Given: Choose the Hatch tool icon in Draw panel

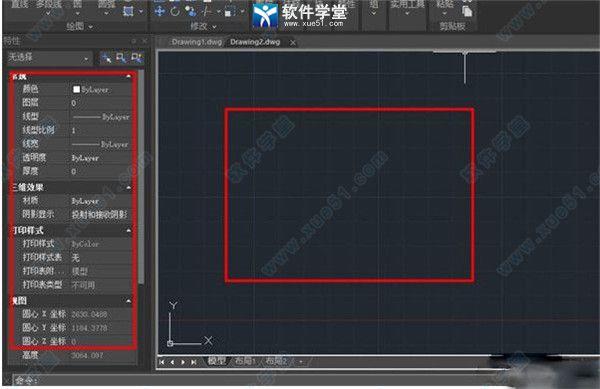Looking at the screenshot, I should click(x=128, y=11).
